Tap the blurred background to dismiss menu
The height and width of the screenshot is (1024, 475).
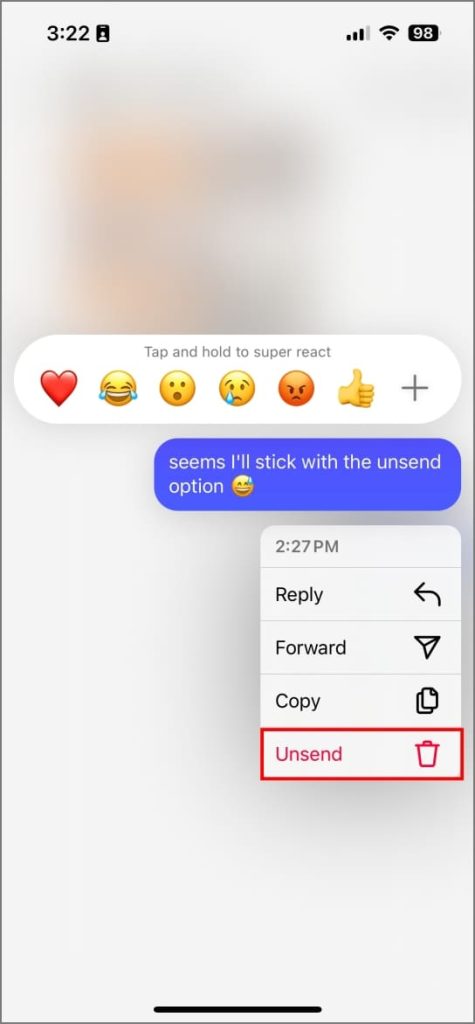click(131, 849)
